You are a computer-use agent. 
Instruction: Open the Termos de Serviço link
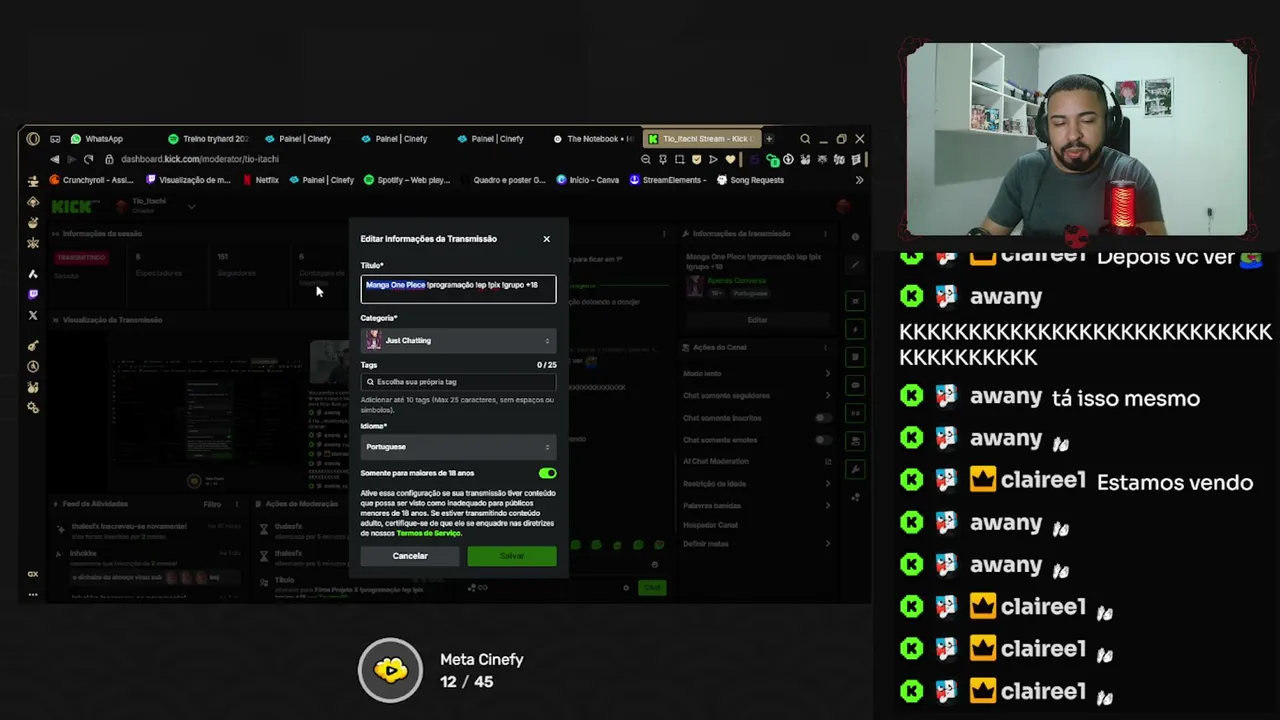pyautogui.click(x=429, y=533)
